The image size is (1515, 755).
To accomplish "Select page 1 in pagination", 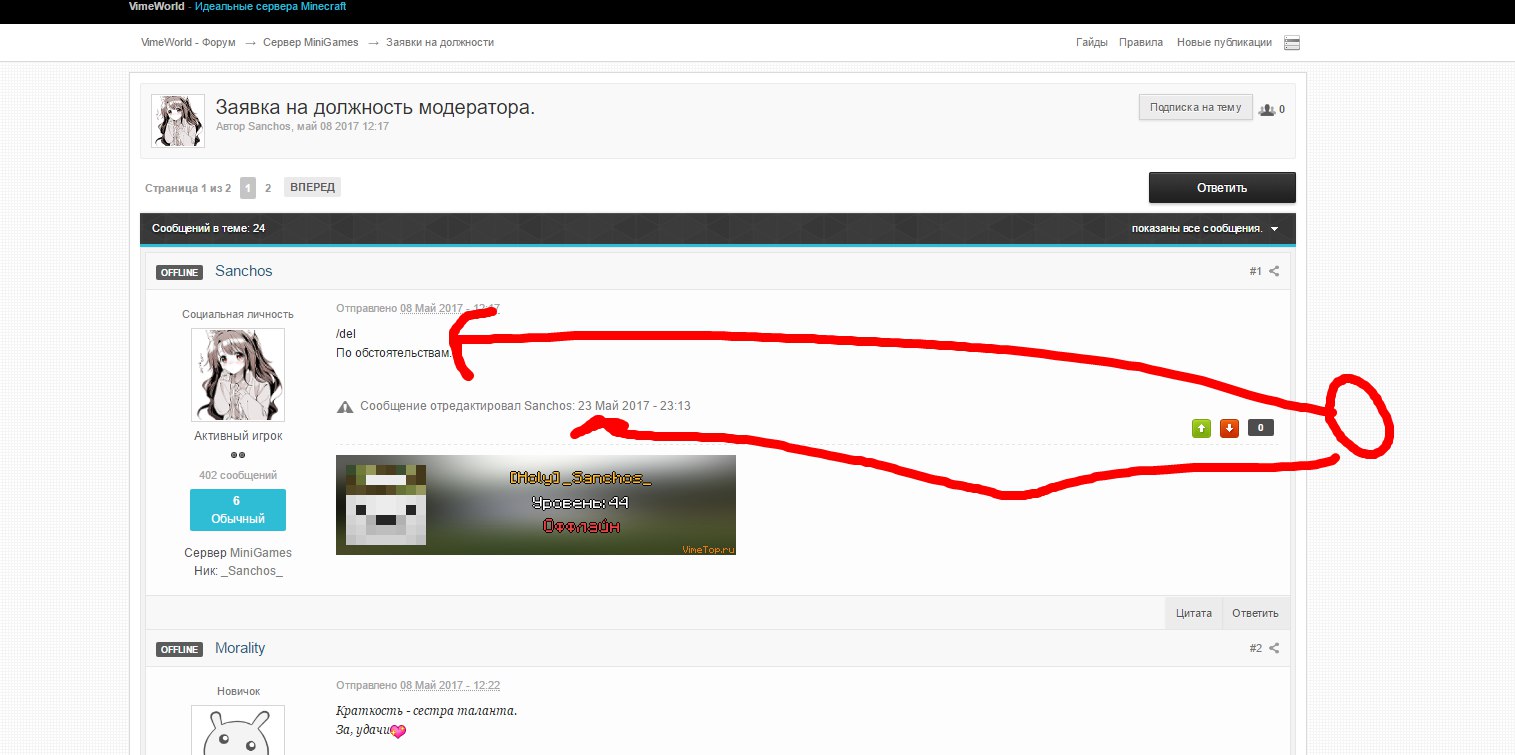I will (x=248, y=188).
